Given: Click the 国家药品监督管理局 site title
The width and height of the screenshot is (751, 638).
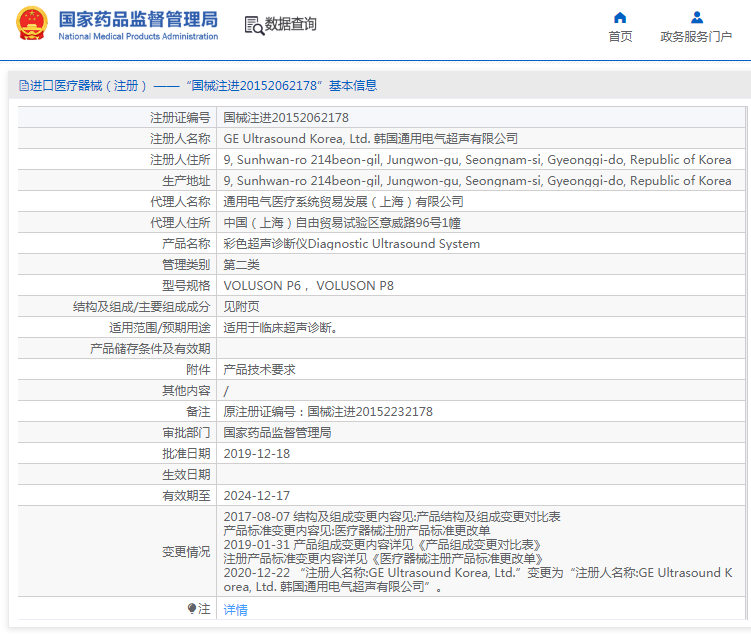Looking at the screenshot, I should [x=138, y=20].
